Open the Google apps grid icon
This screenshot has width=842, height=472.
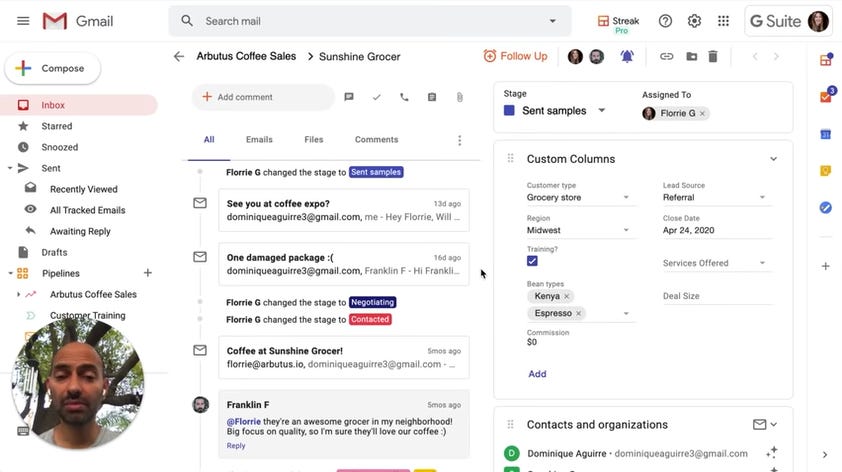(723, 21)
